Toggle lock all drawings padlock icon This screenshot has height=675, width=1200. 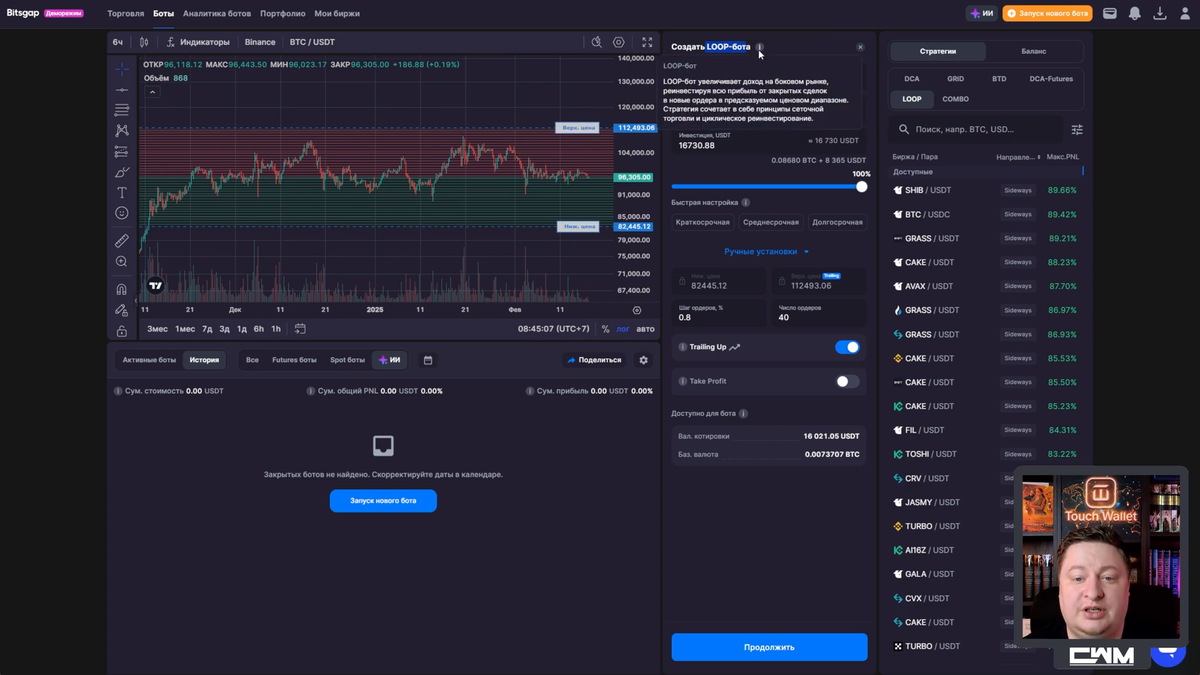(x=121, y=330)
